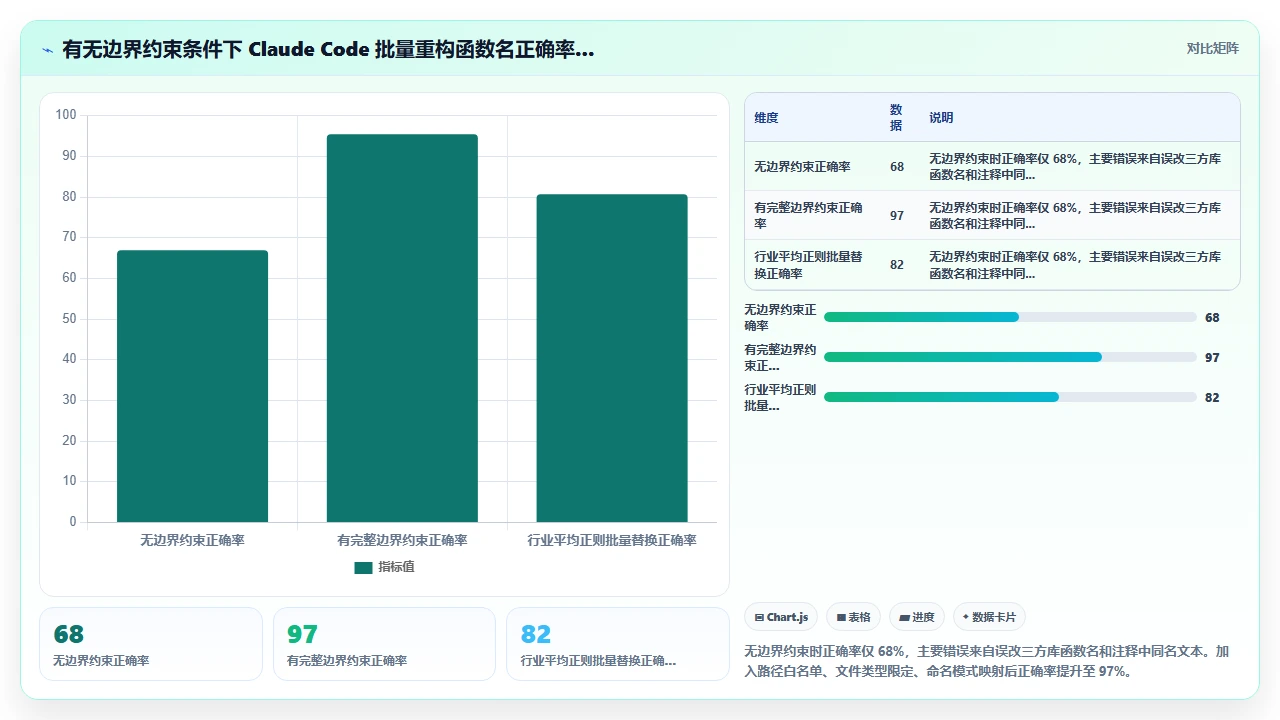Click the icon inside the 表格 chip
The width and height of the screenshot is (1280, 720).
click(x=842, y=618)
